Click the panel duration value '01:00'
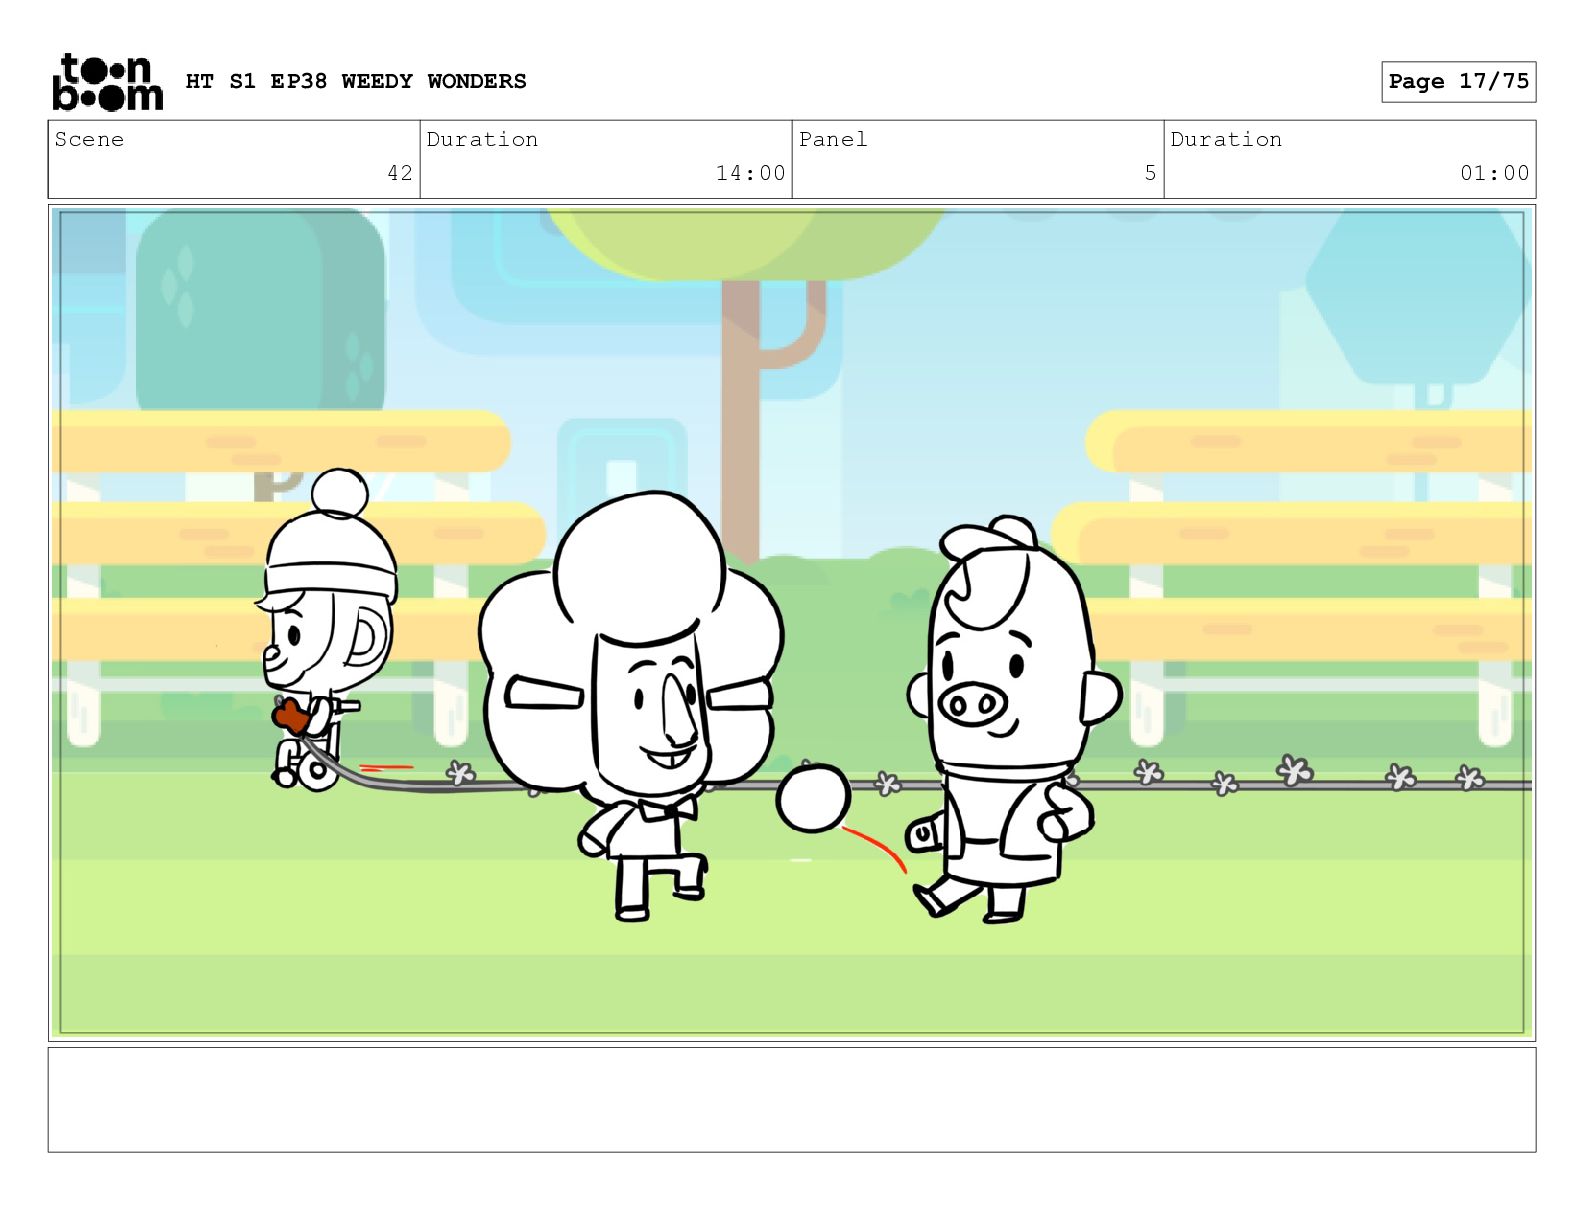The image size is (1584, 1224). coord(1494,173)
